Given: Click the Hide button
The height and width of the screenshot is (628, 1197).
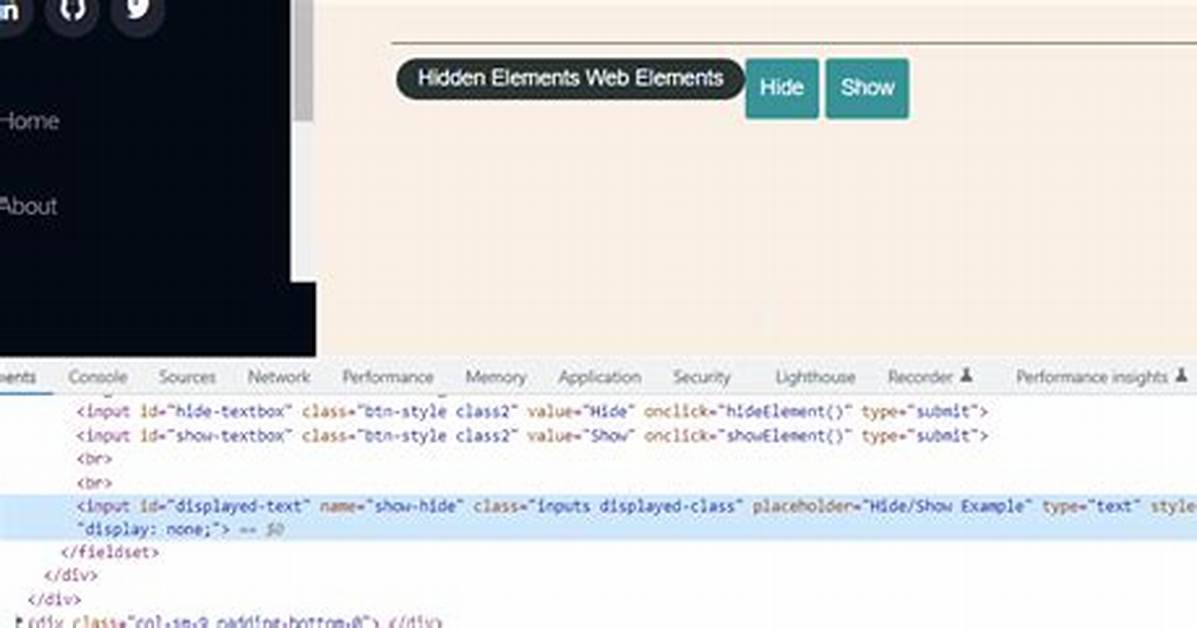Looking at the screenshot, I should point(782,89).
